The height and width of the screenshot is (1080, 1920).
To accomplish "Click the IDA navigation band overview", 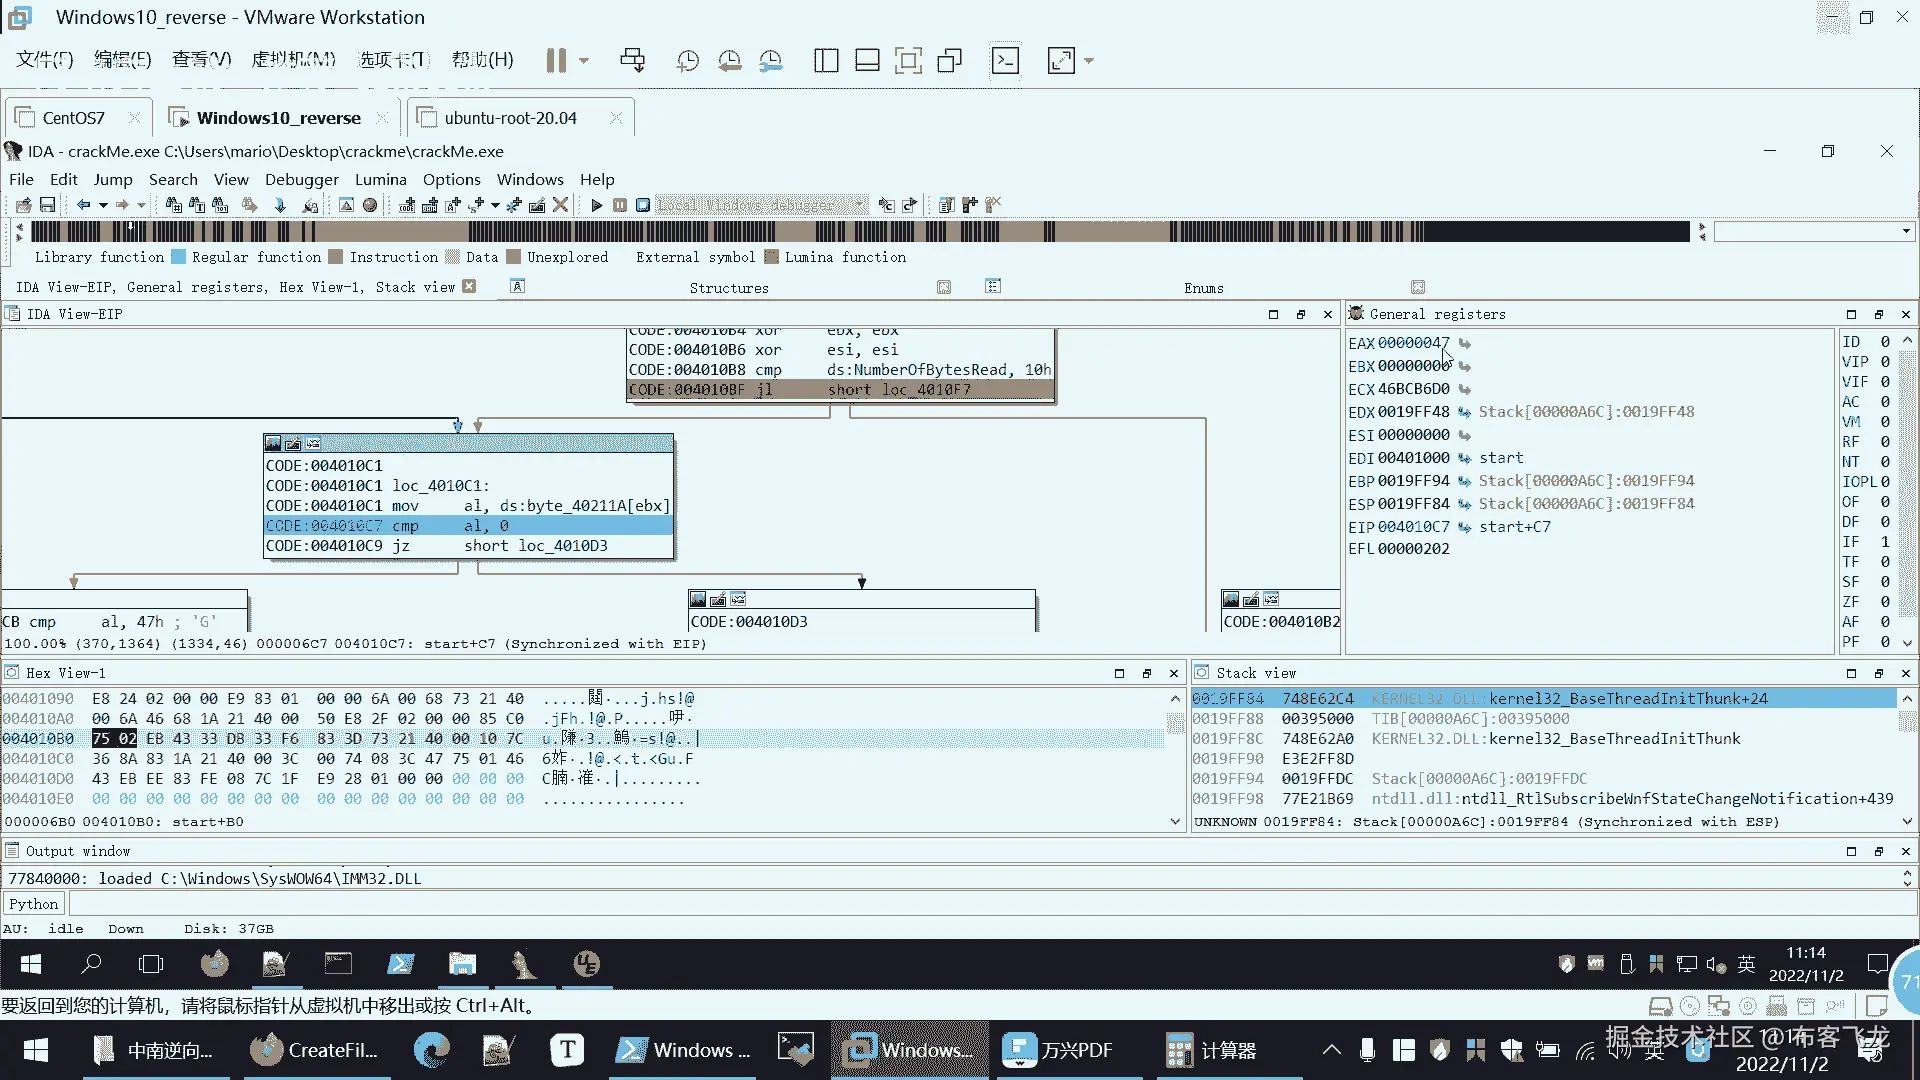I will point(860,232).
